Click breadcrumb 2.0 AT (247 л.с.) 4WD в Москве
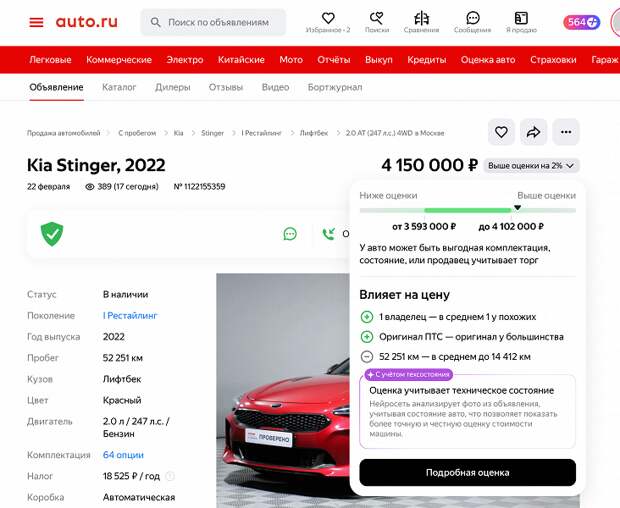This screenshot has height=508, width=620. coord(395,133)
